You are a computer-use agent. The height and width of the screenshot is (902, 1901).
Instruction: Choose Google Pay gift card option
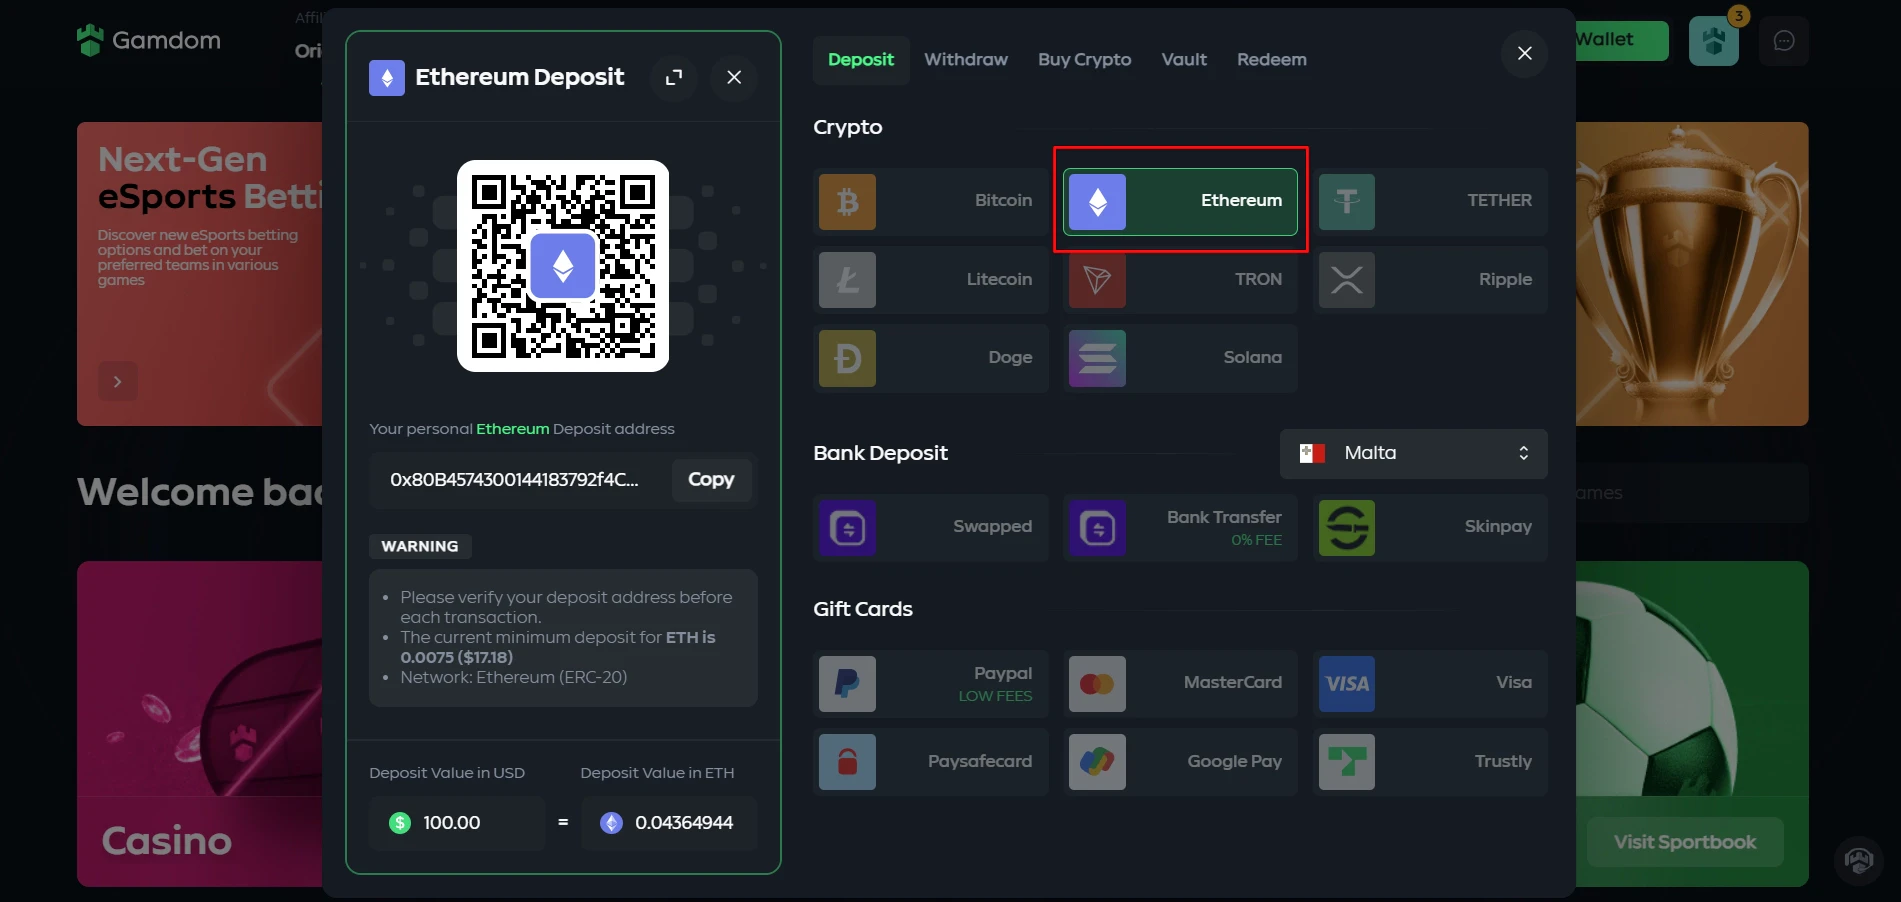tap(1180, 762)
